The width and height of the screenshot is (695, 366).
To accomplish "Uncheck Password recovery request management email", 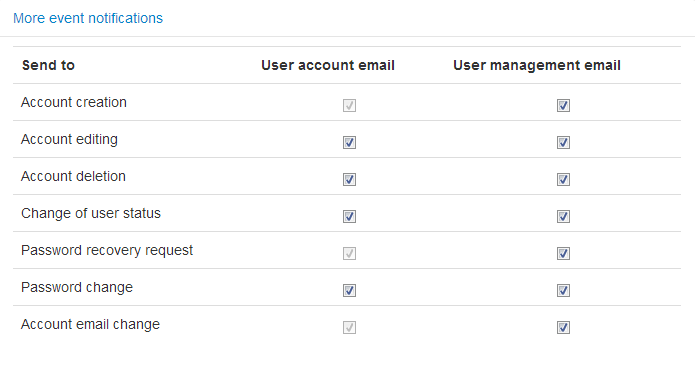I will click(563, 253).
